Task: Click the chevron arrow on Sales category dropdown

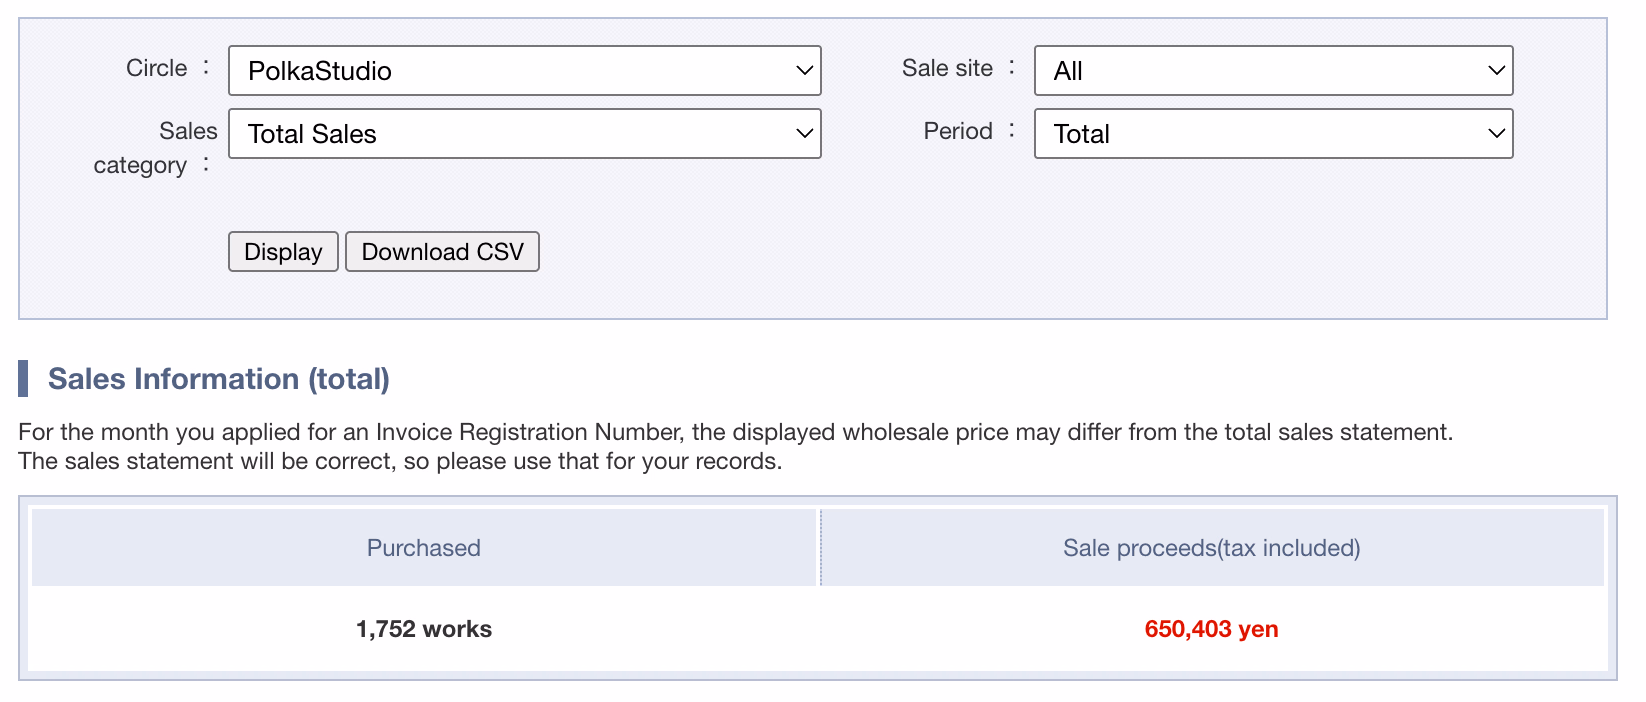Action: coord(804,134)
